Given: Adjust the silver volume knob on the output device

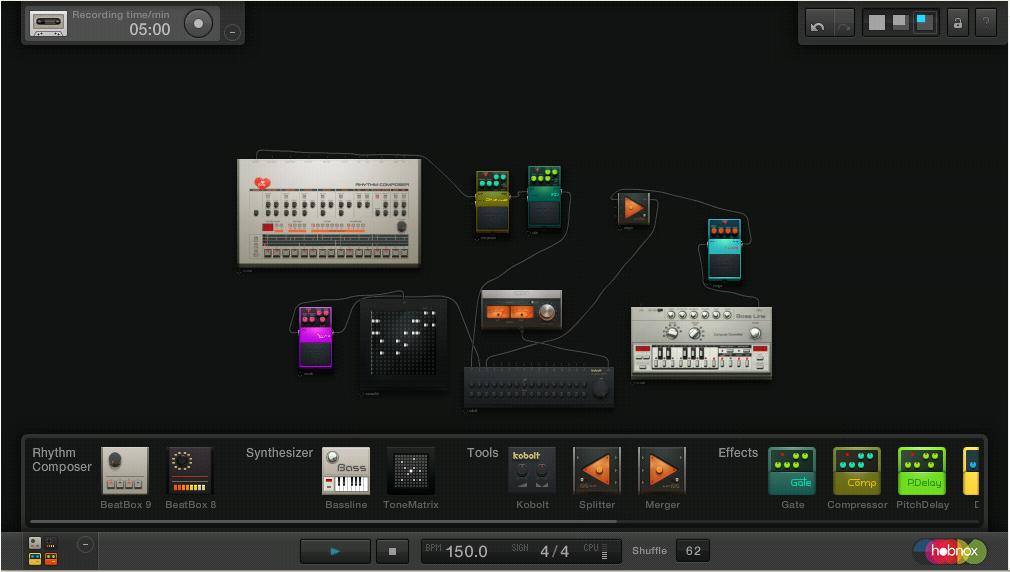Looking at the screenshot, I should pos(546,312).
